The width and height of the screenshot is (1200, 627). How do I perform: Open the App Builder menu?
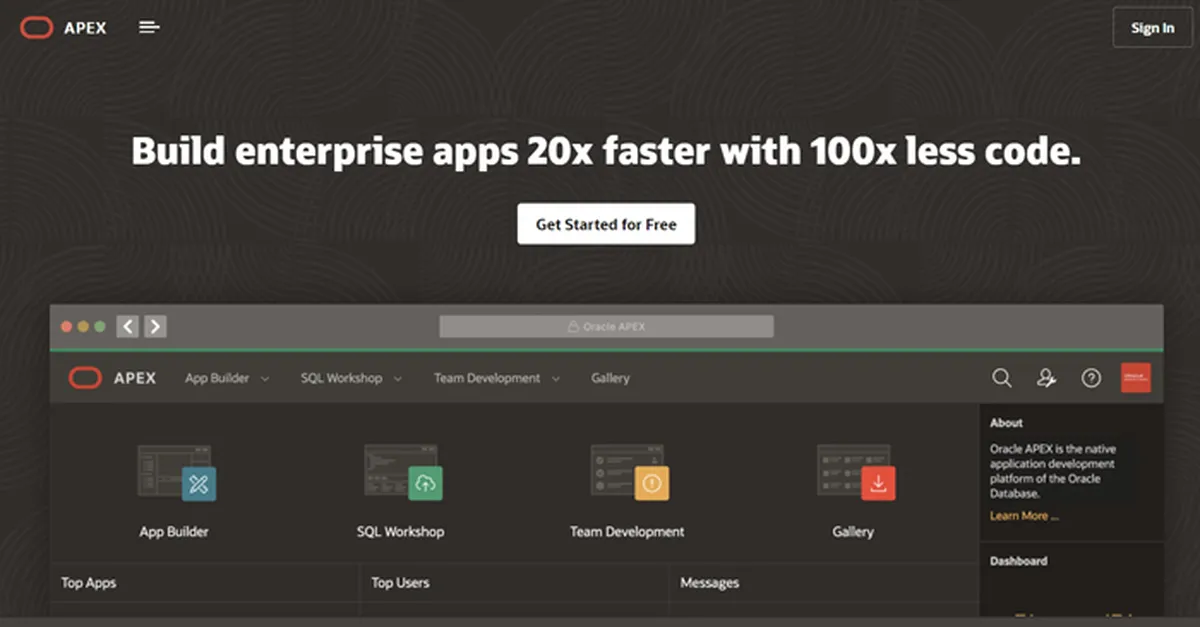pos(217,378)
